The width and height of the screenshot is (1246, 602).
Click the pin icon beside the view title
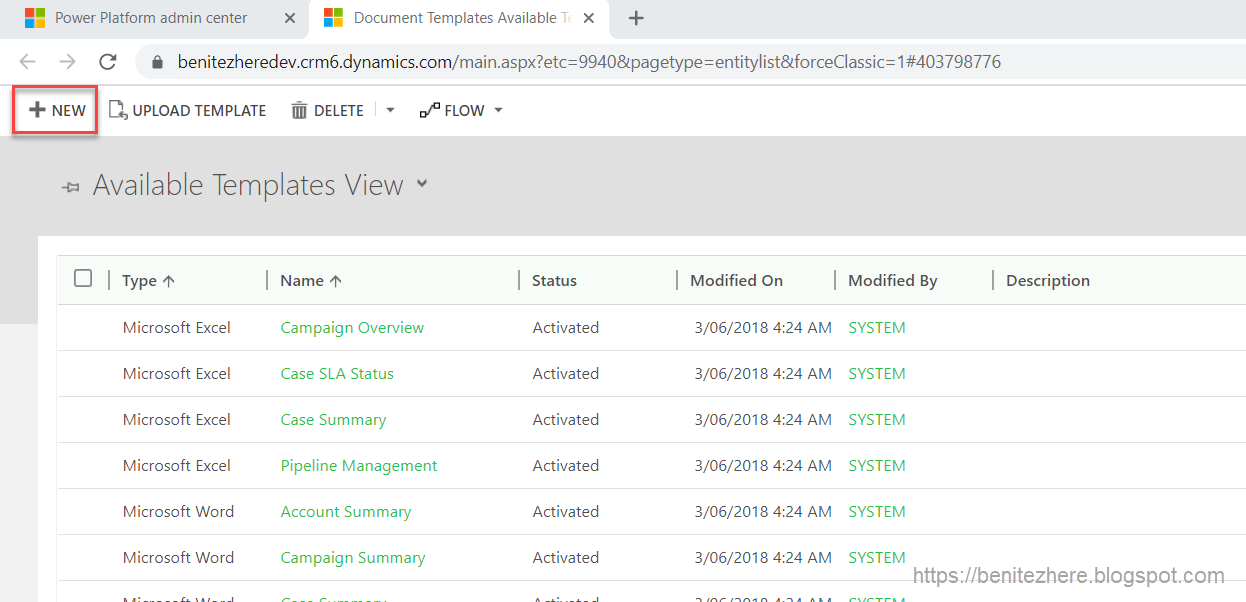point(70,187)
